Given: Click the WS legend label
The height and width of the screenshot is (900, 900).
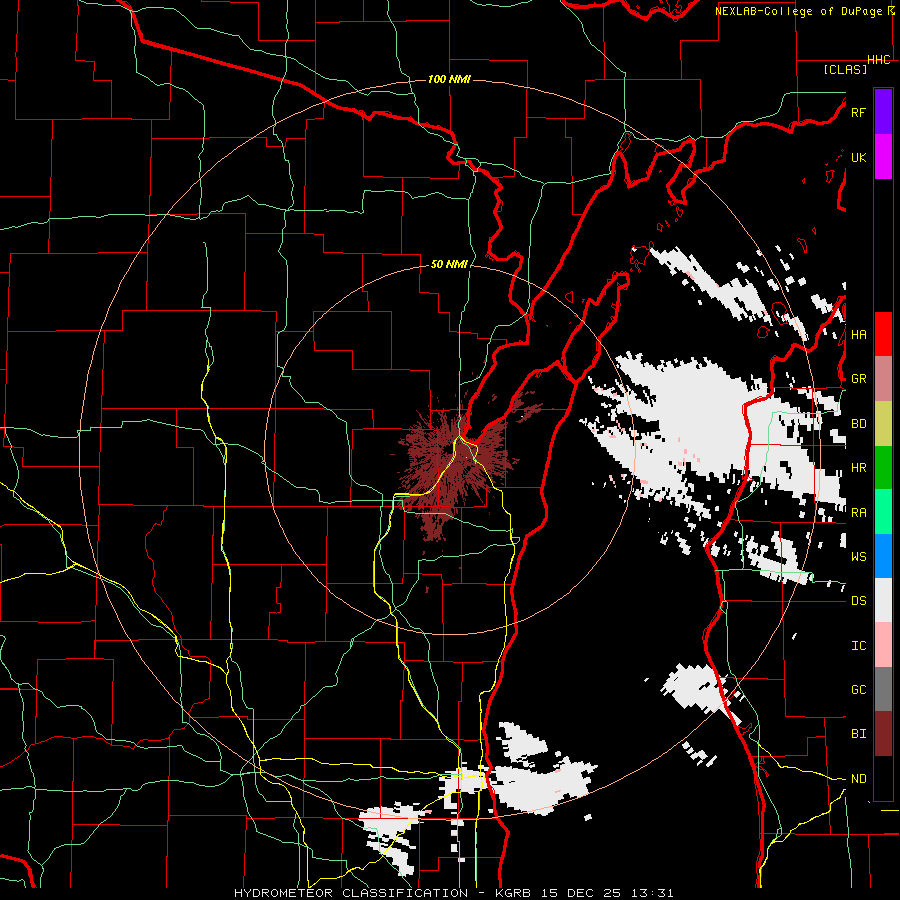Looking at the screenshot, I should [858, 556].
